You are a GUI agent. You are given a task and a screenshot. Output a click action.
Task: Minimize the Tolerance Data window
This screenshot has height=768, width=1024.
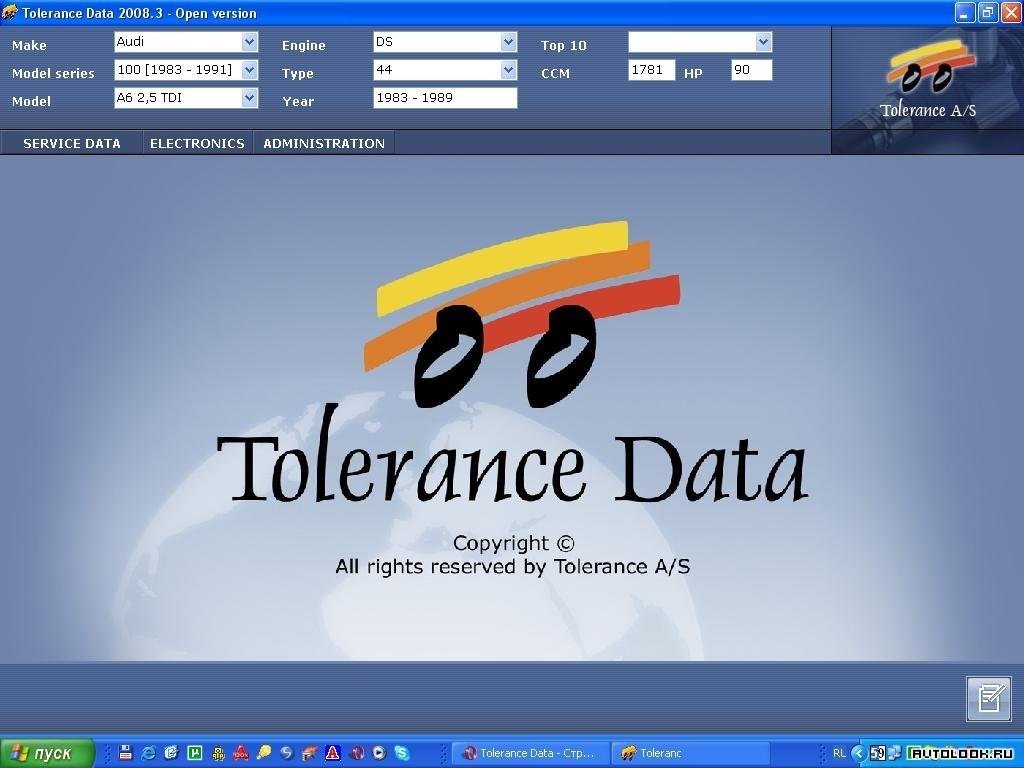tap(965, 12)
